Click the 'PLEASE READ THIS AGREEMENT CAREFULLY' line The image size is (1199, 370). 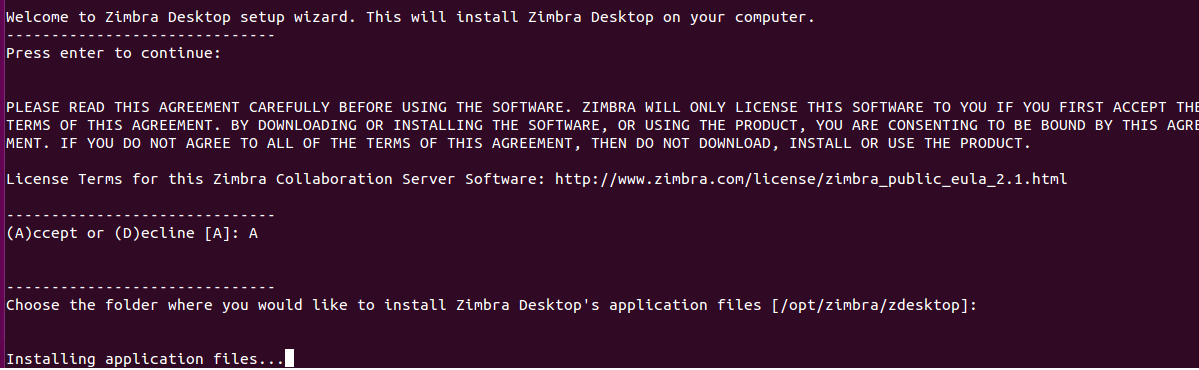click(603, 107)
